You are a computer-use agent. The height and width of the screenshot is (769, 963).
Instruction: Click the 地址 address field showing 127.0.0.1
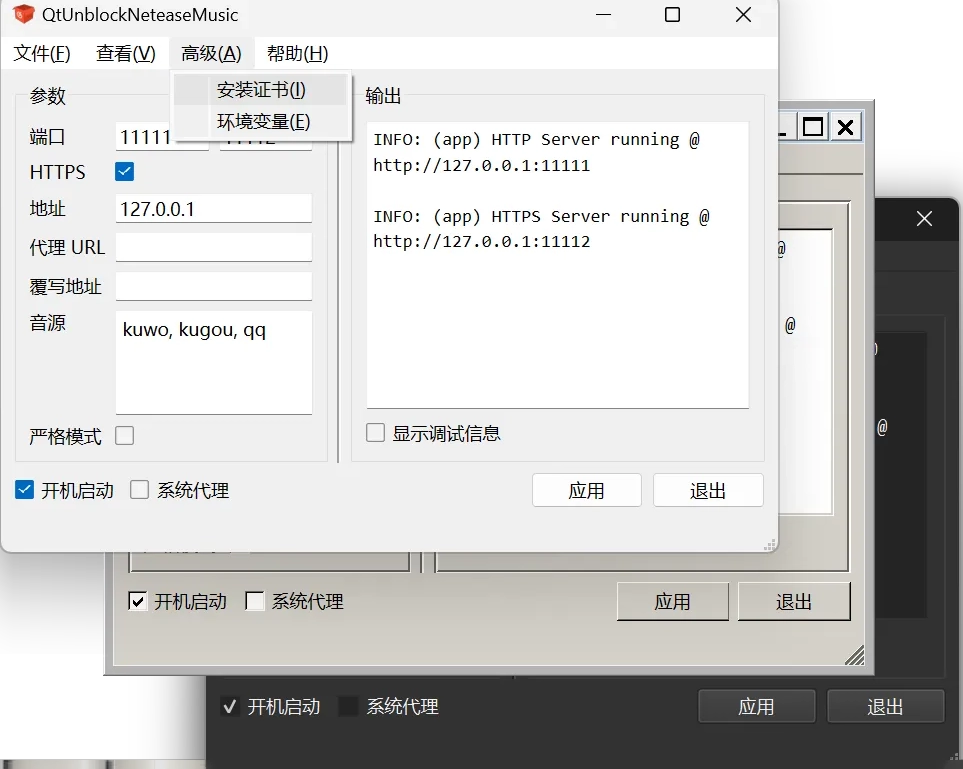pyautogui.click(x=213, y=209)
